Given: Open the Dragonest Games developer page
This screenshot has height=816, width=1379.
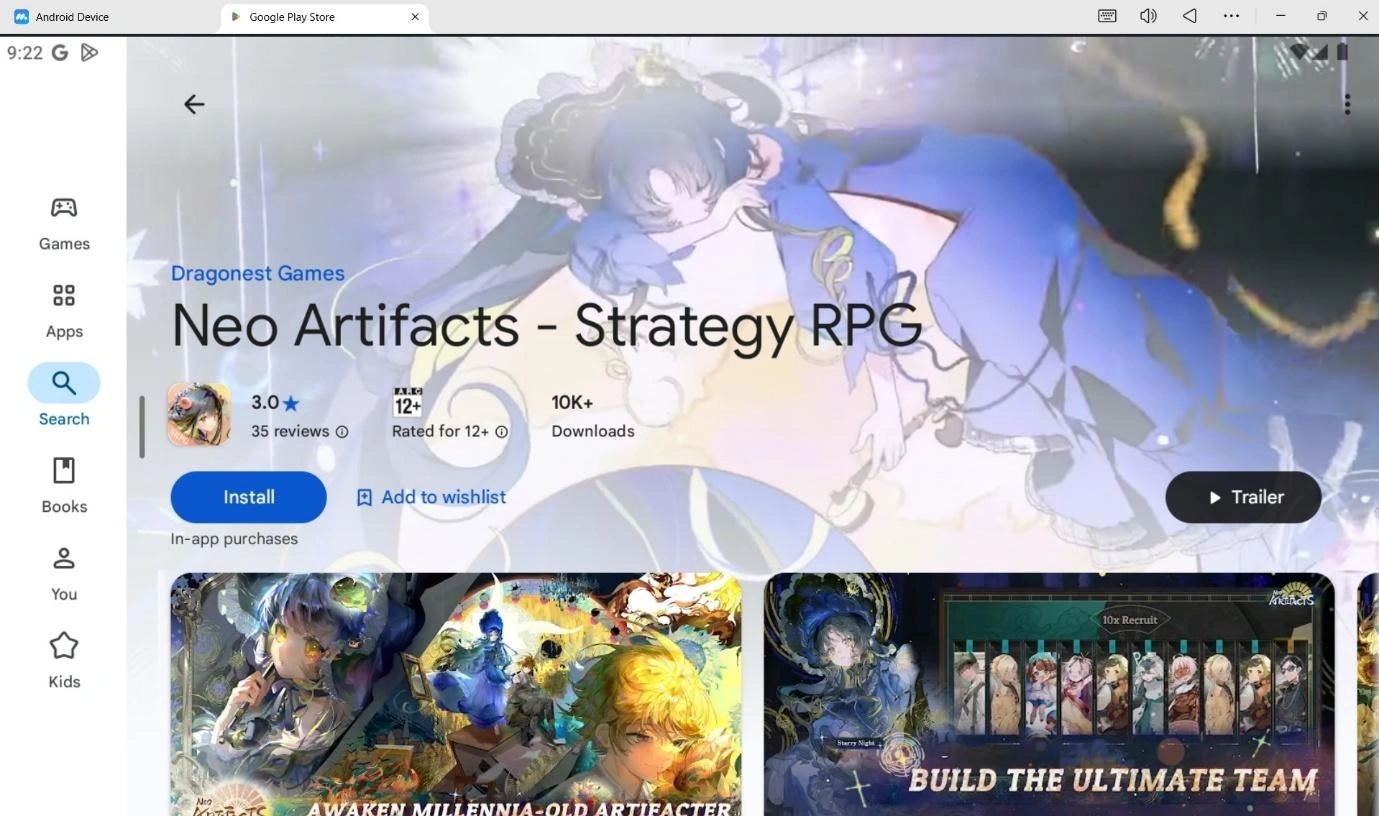Looking at the screenshot, I should click(x=257, y=272).
